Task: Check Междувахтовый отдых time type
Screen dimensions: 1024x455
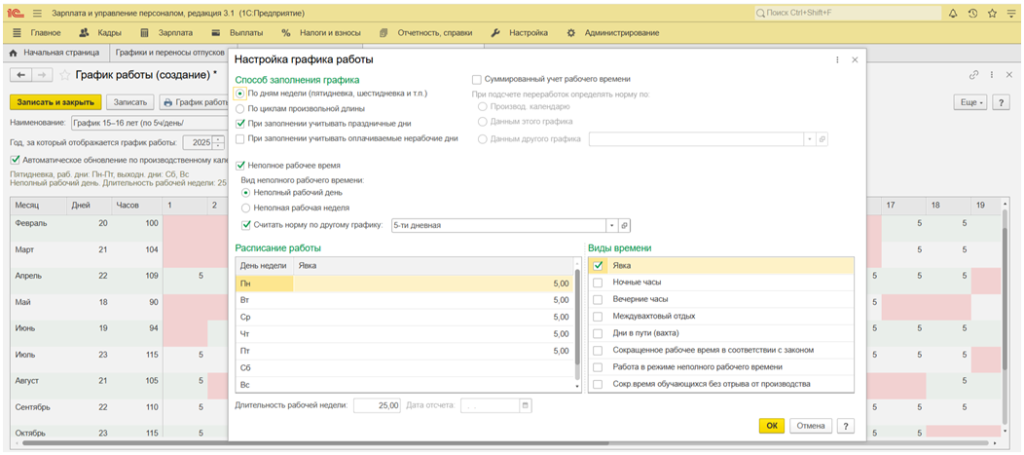Action: [597, 316]
